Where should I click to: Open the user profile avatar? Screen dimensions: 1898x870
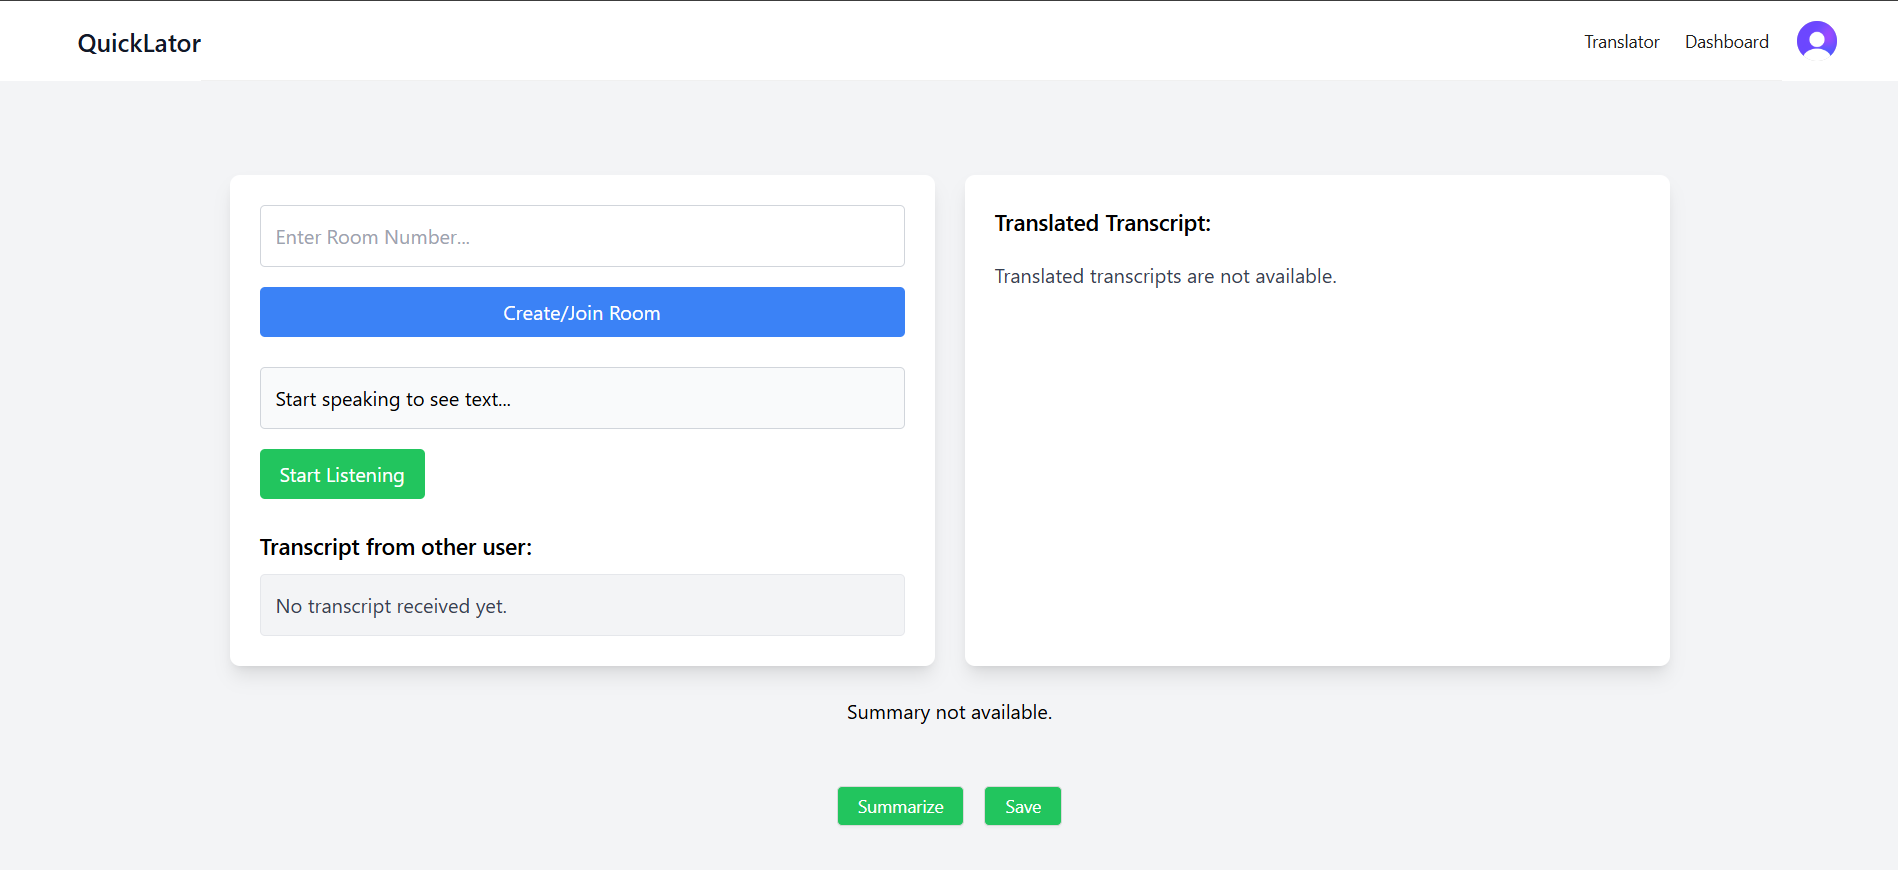(1816, 41)
